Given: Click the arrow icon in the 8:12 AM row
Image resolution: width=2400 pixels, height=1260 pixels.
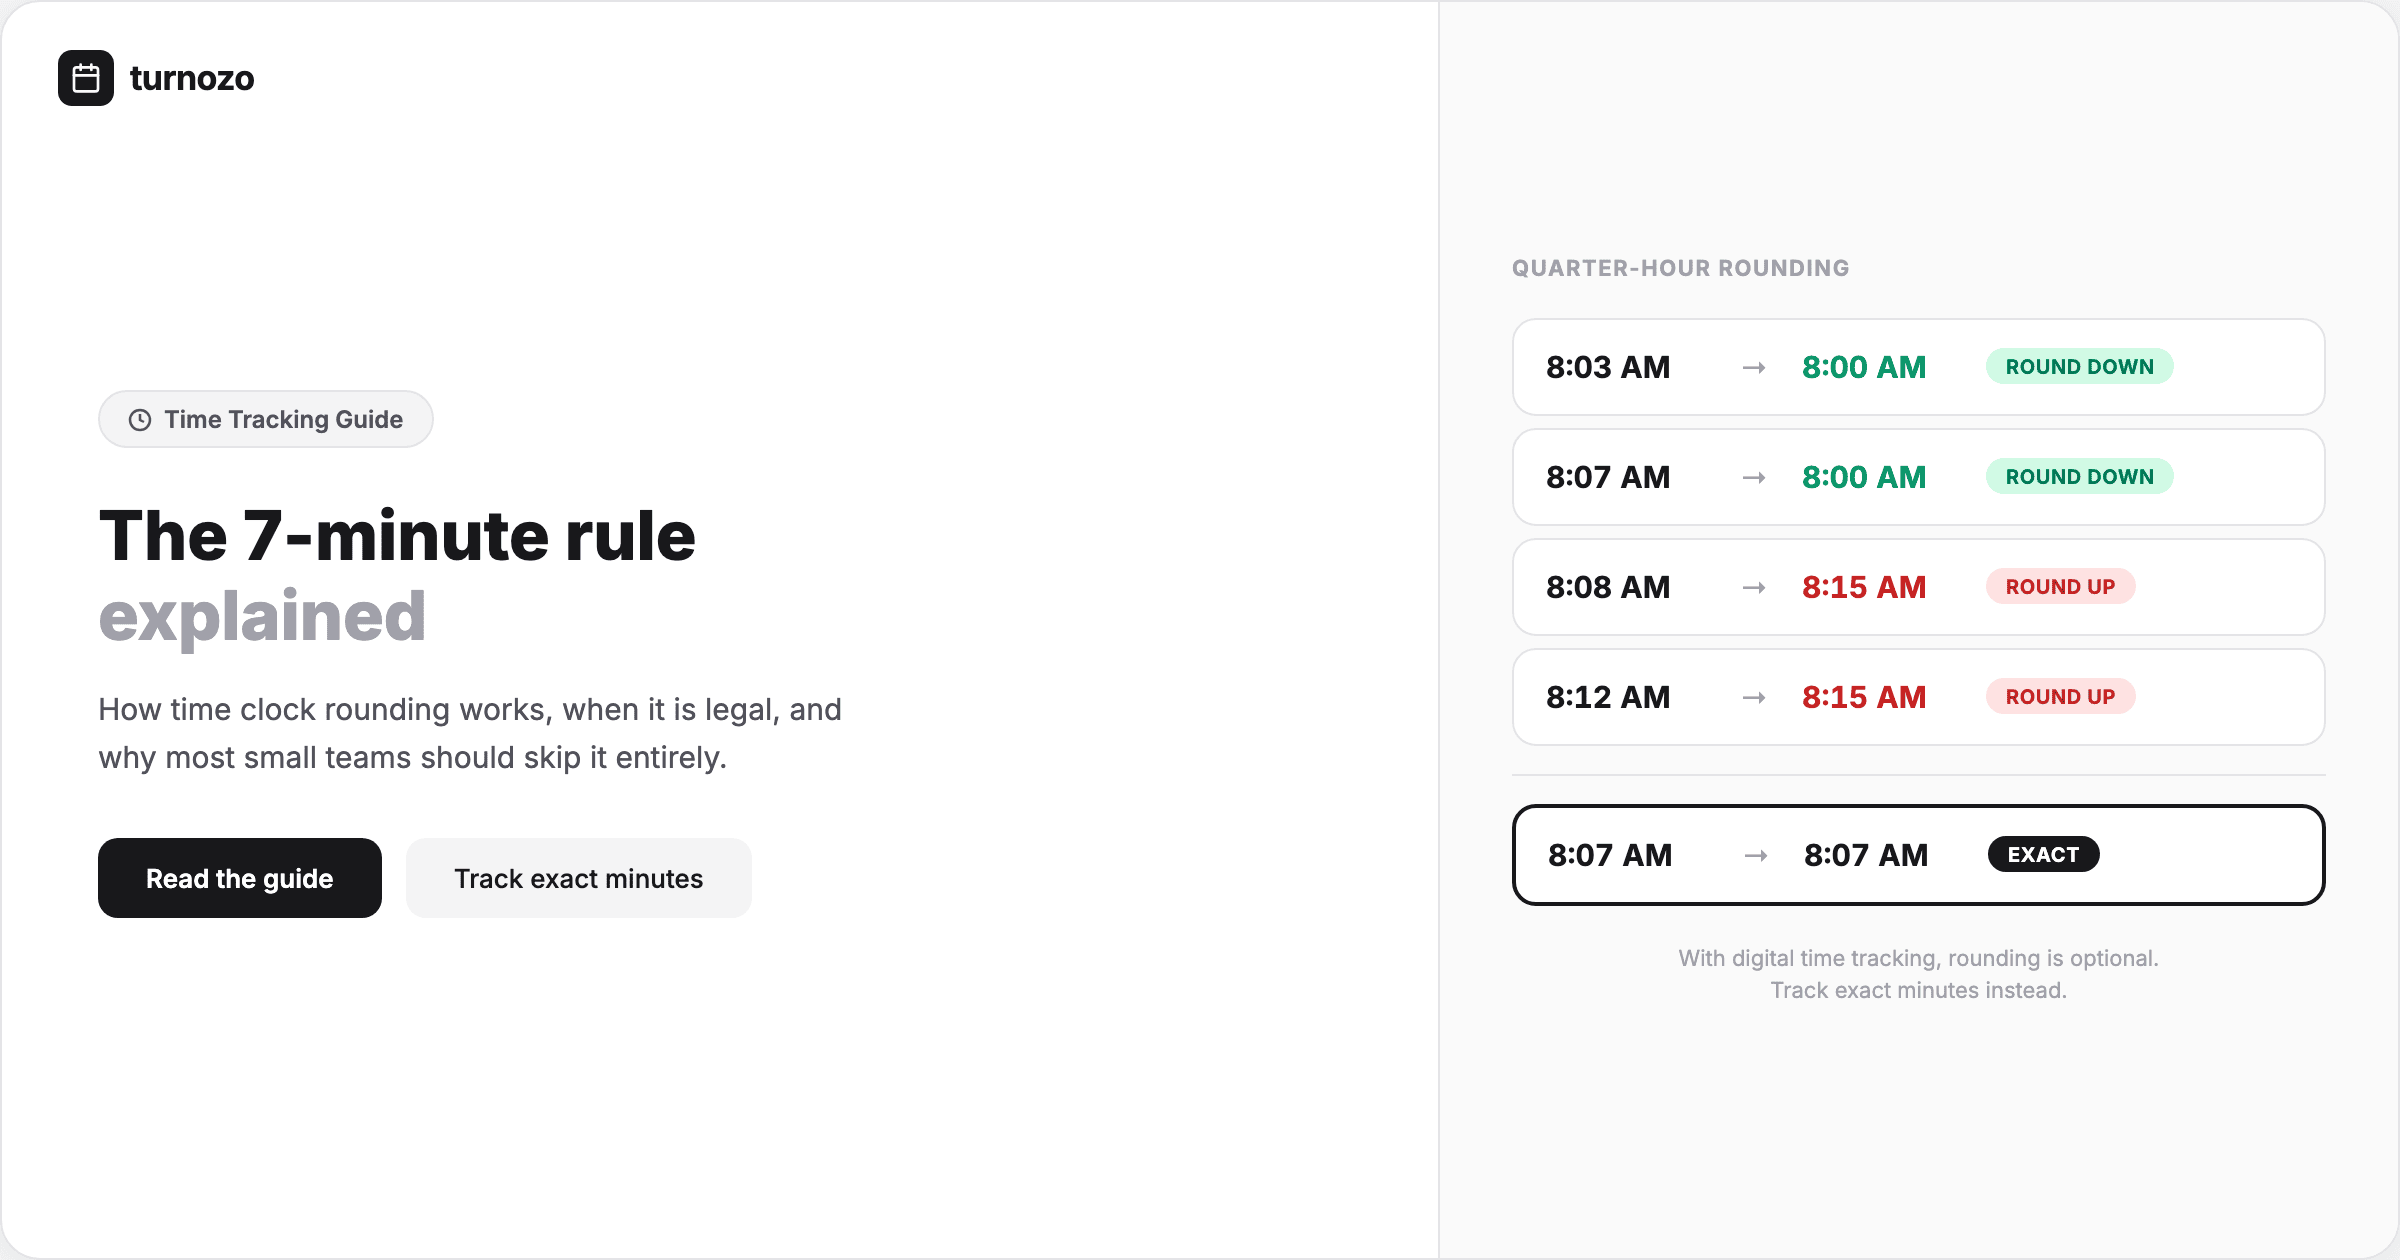Looking at the screenshot, I should point(1754,697).
